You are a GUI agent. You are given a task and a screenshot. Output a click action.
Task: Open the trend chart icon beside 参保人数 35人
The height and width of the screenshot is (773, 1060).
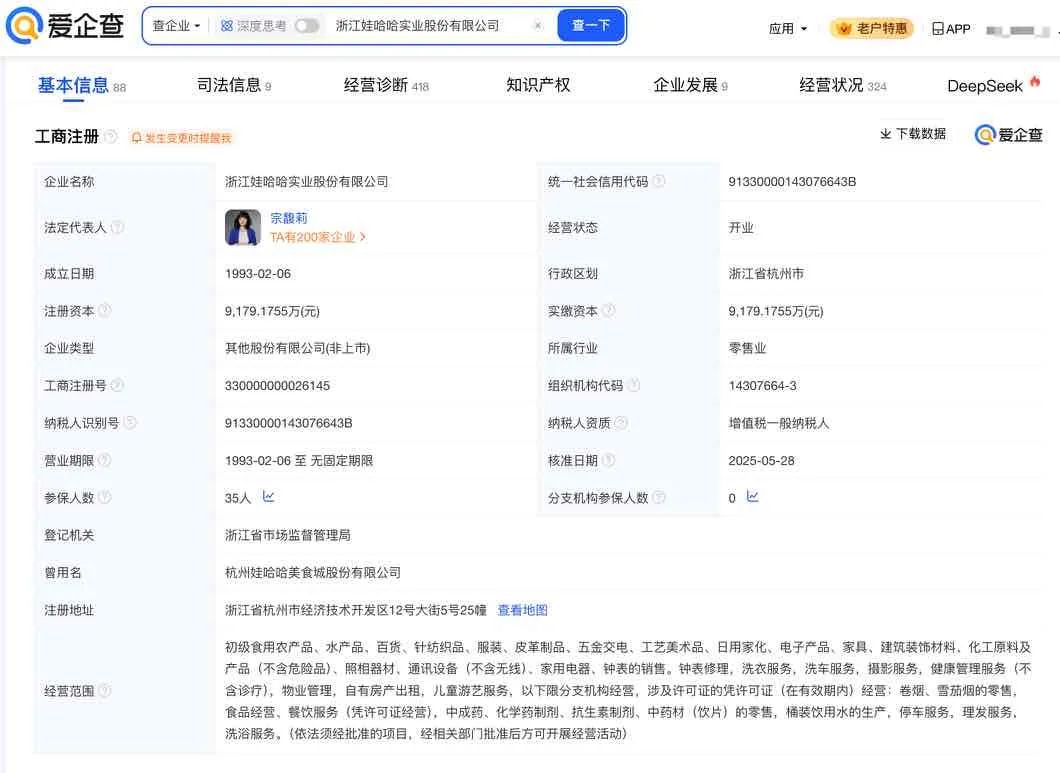click(267, 497)
